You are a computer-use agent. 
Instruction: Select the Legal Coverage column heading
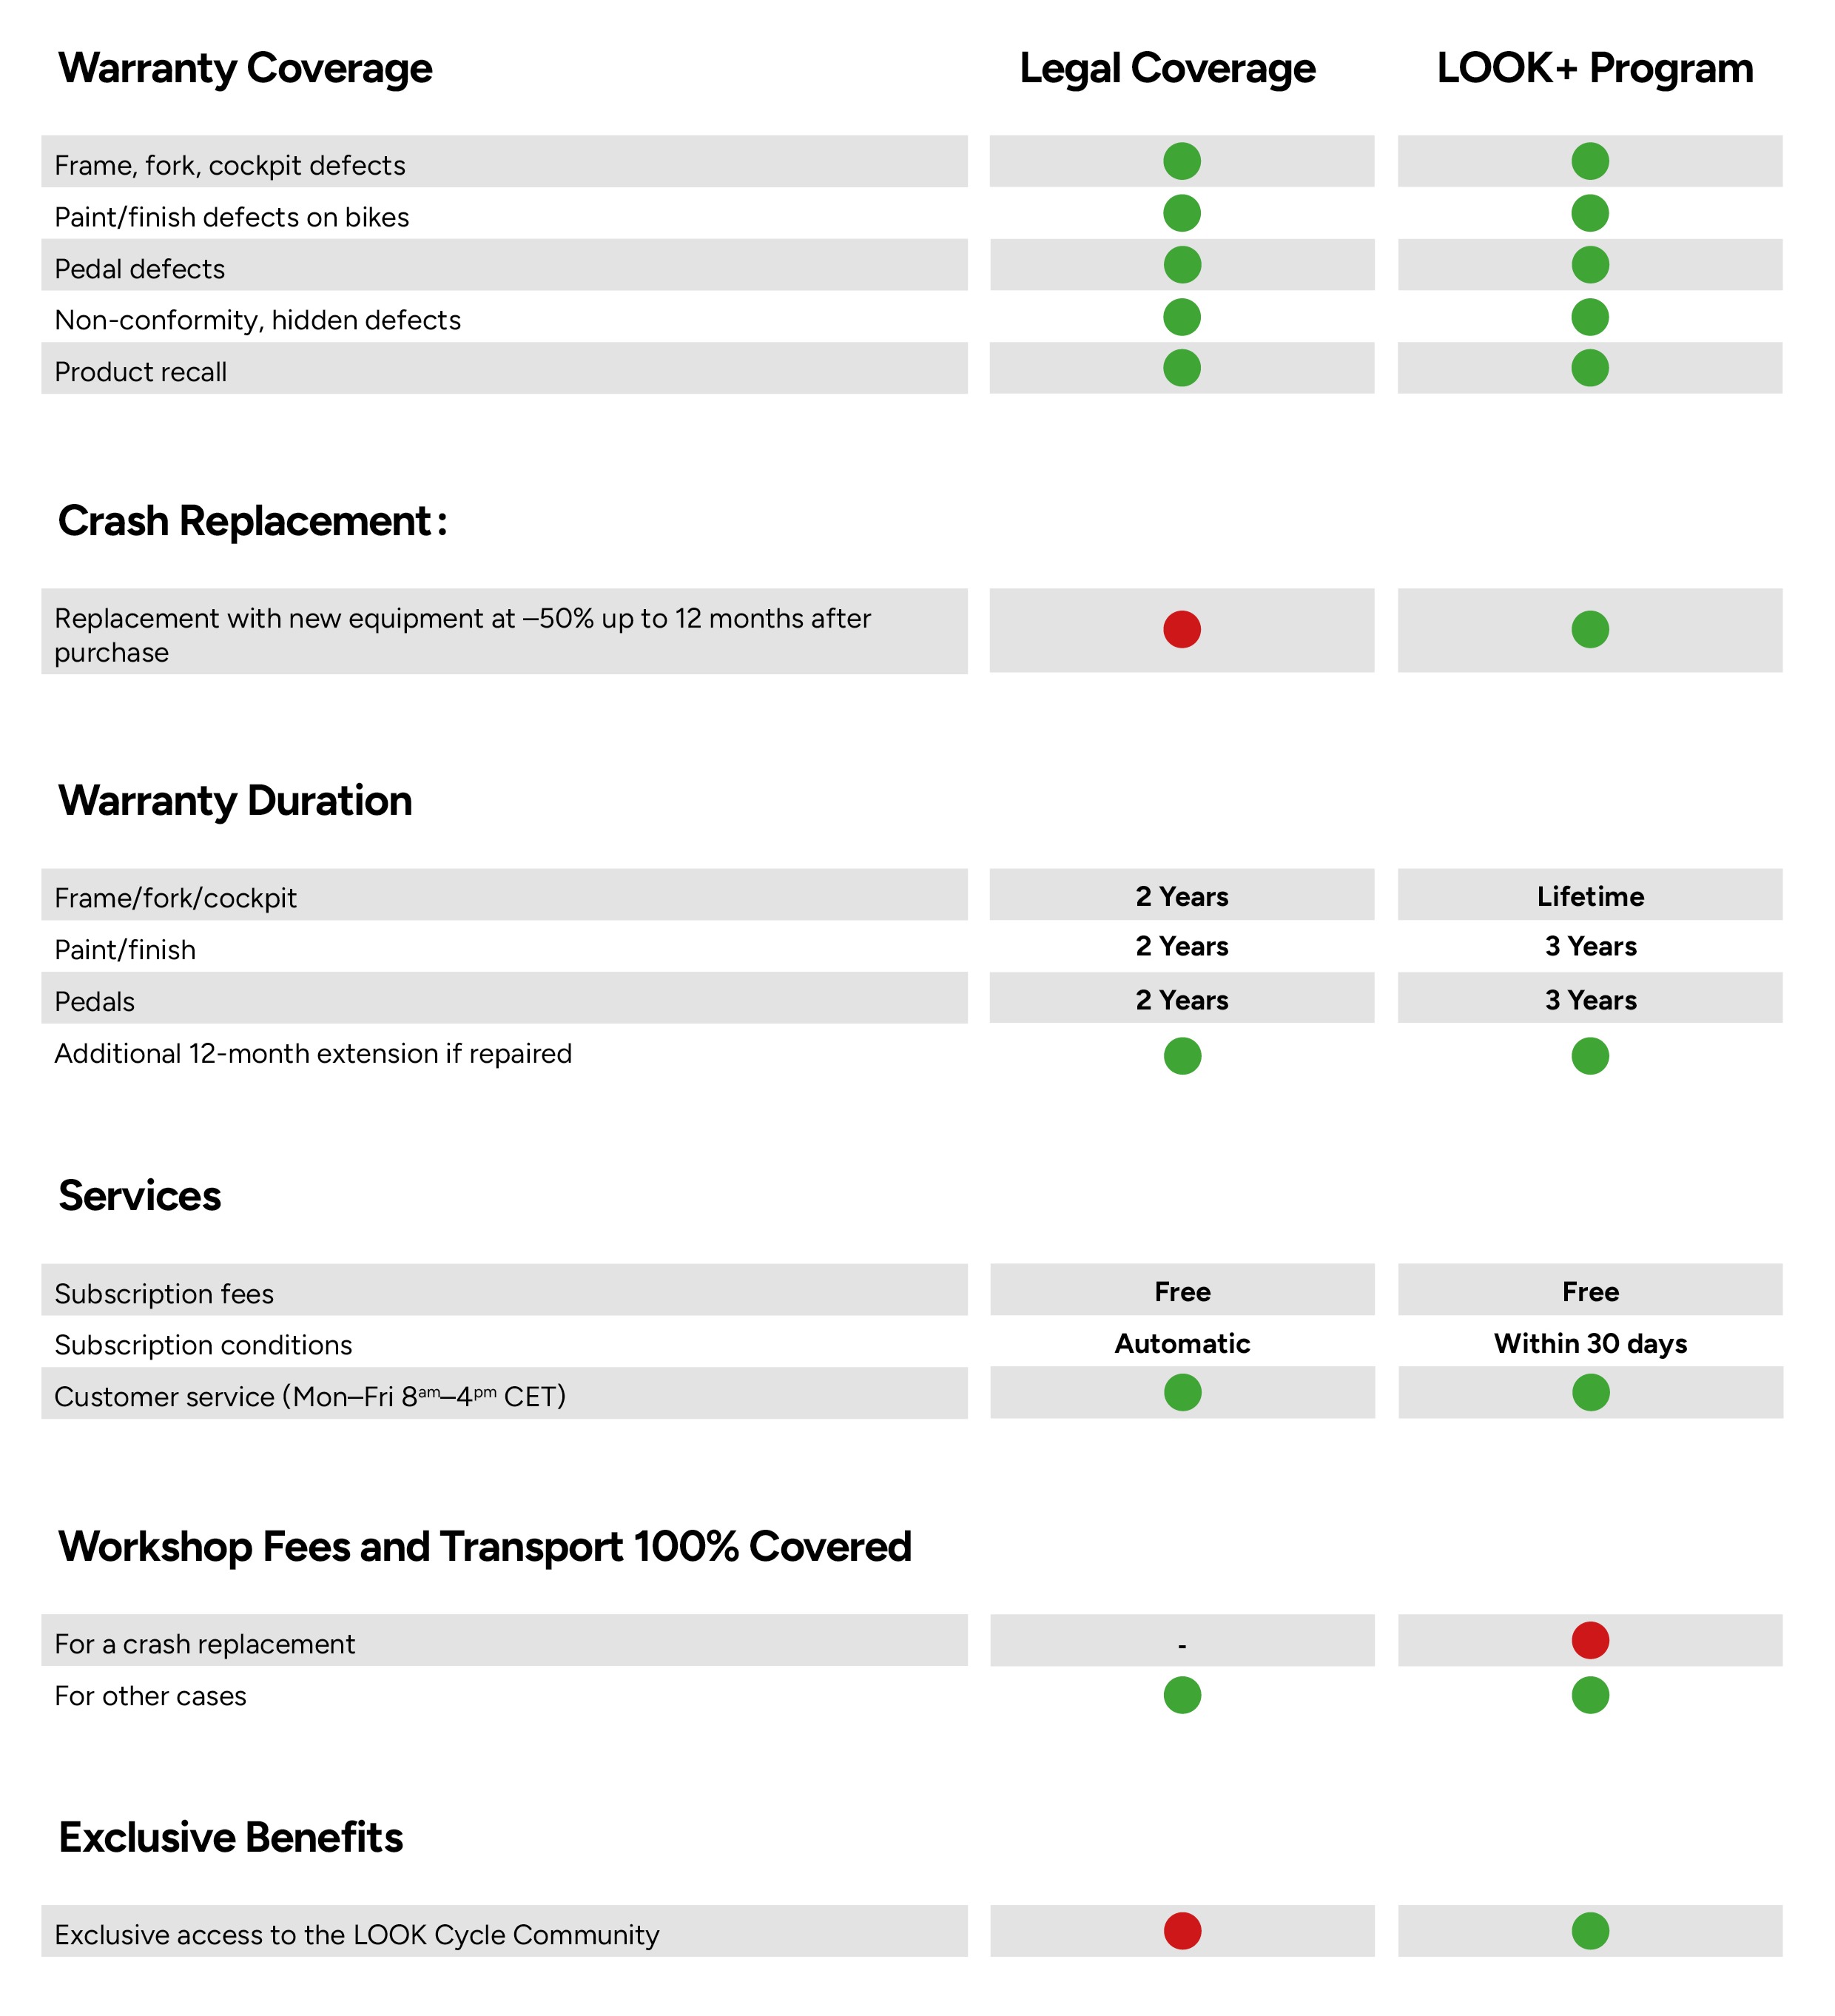(x=1167, y=68)
